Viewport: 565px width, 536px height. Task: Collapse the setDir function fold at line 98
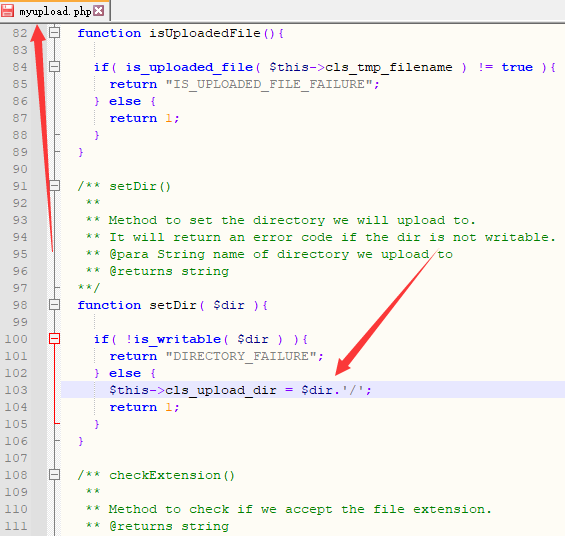pos(54,305)
